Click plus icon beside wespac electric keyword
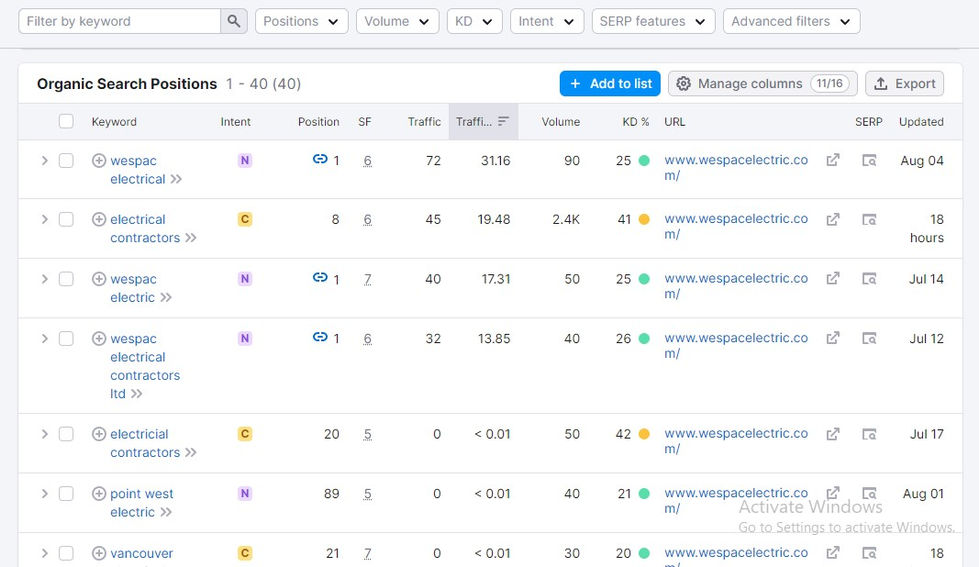Viewport: 979px width, 567px height. tap(99, 279)
